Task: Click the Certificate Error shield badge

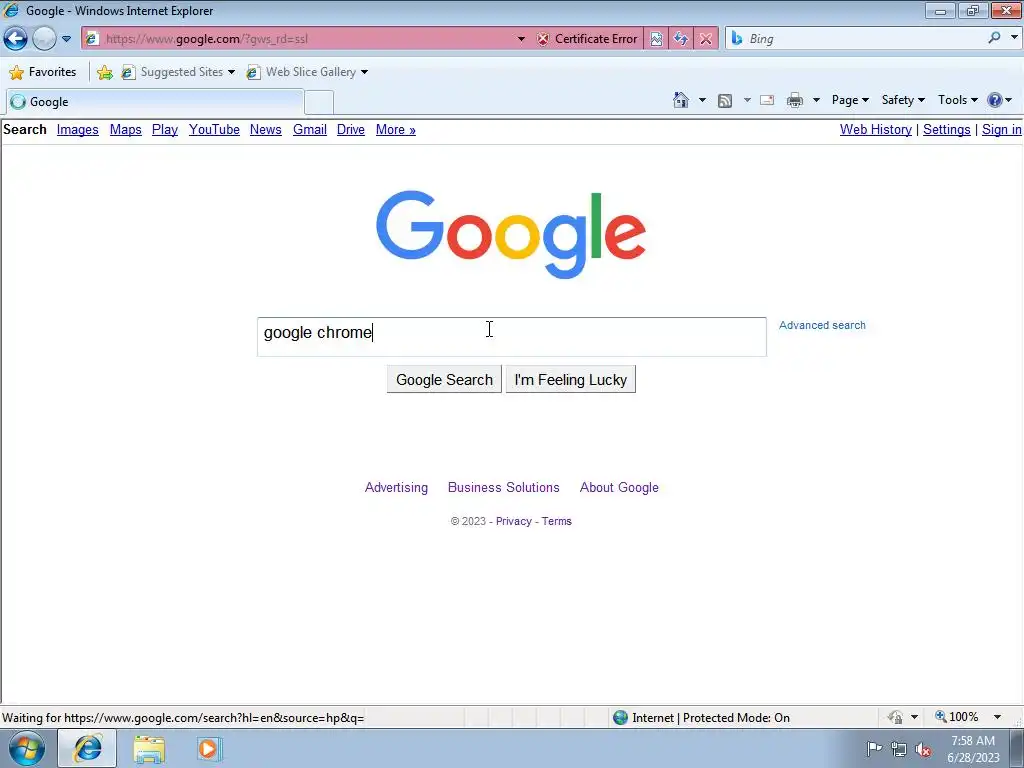Action: [x=587, y=39]
